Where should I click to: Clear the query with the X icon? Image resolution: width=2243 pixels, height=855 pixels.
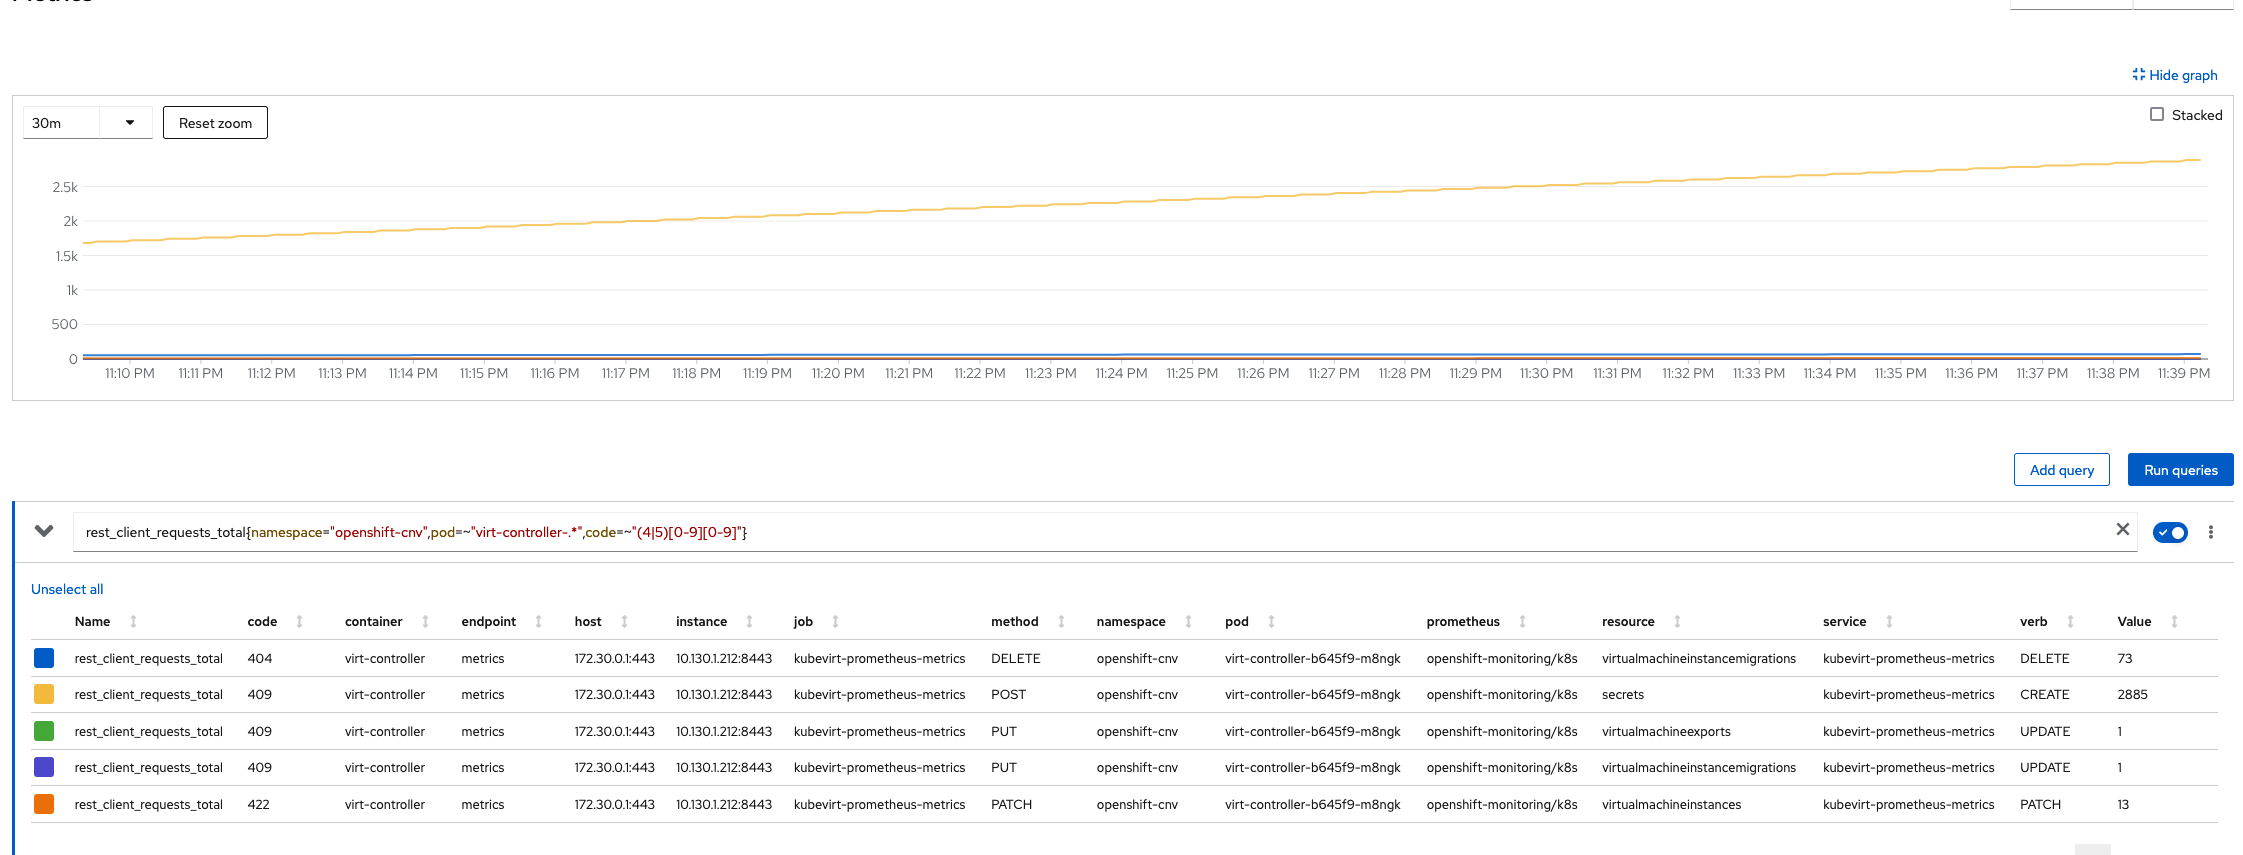coord(2122,530)
